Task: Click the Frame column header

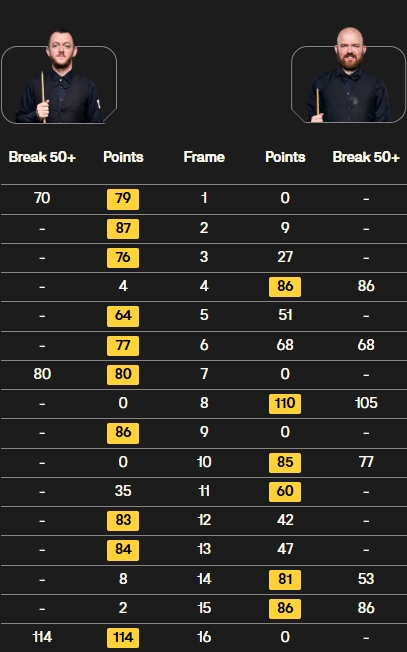Action: pyautogui.click(x=204, y=157)
